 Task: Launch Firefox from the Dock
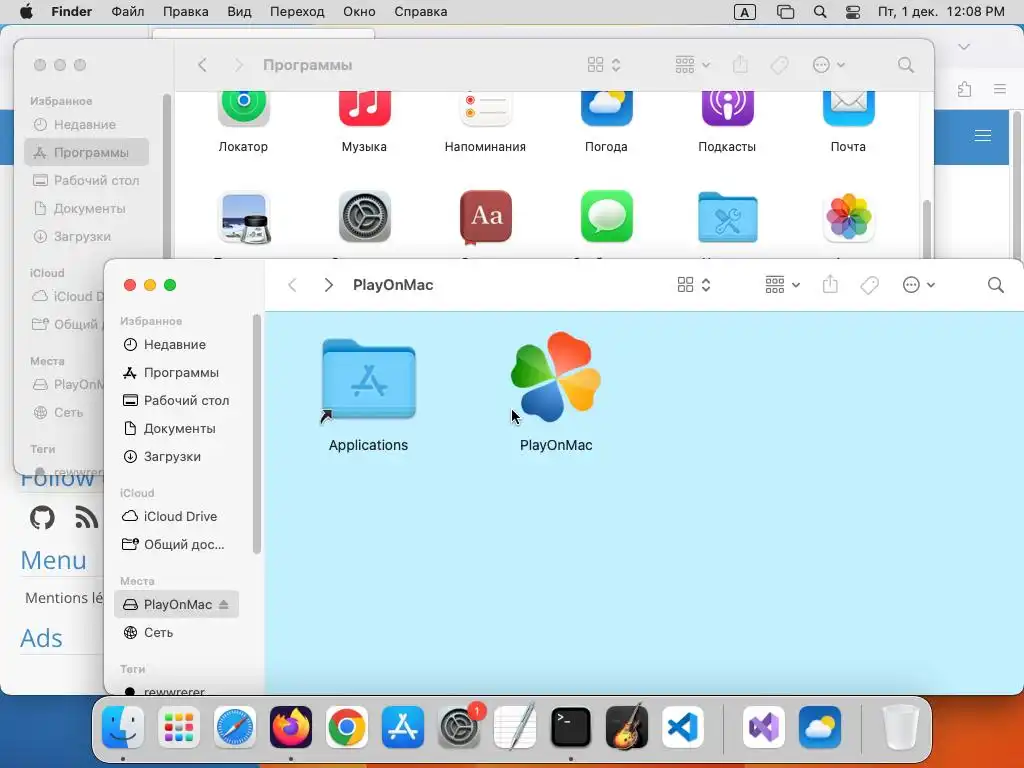pos(291,727)
